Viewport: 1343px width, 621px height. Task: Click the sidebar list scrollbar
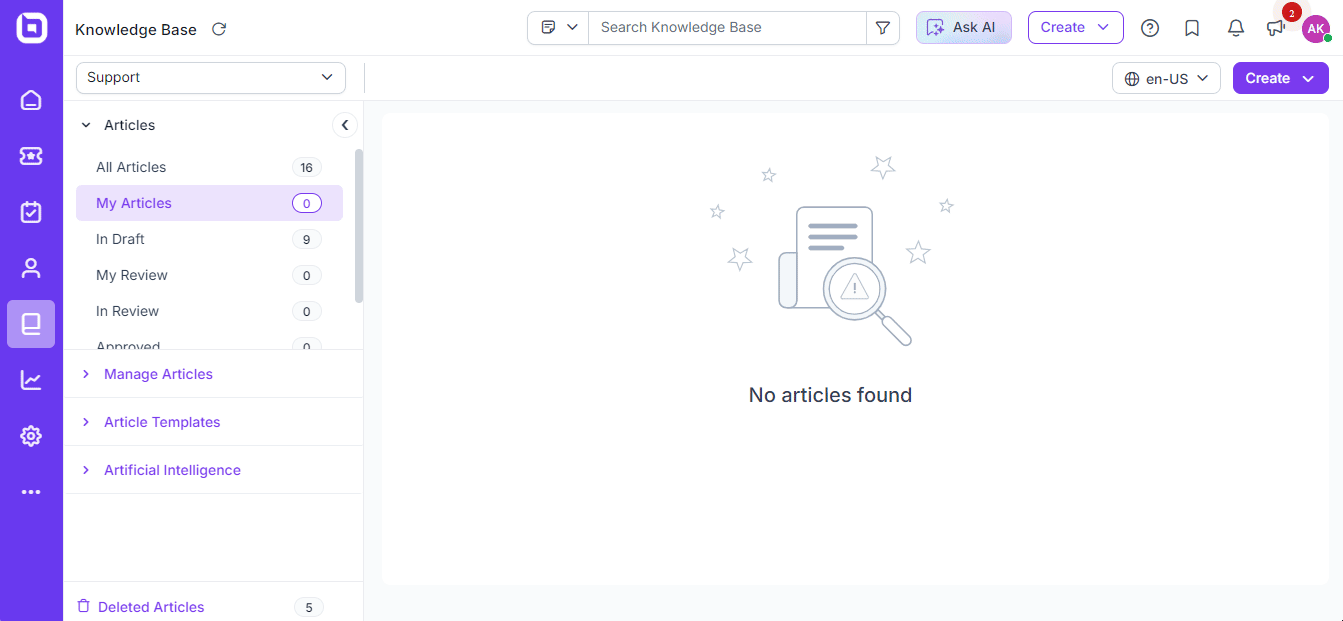(x=359, y=225)
